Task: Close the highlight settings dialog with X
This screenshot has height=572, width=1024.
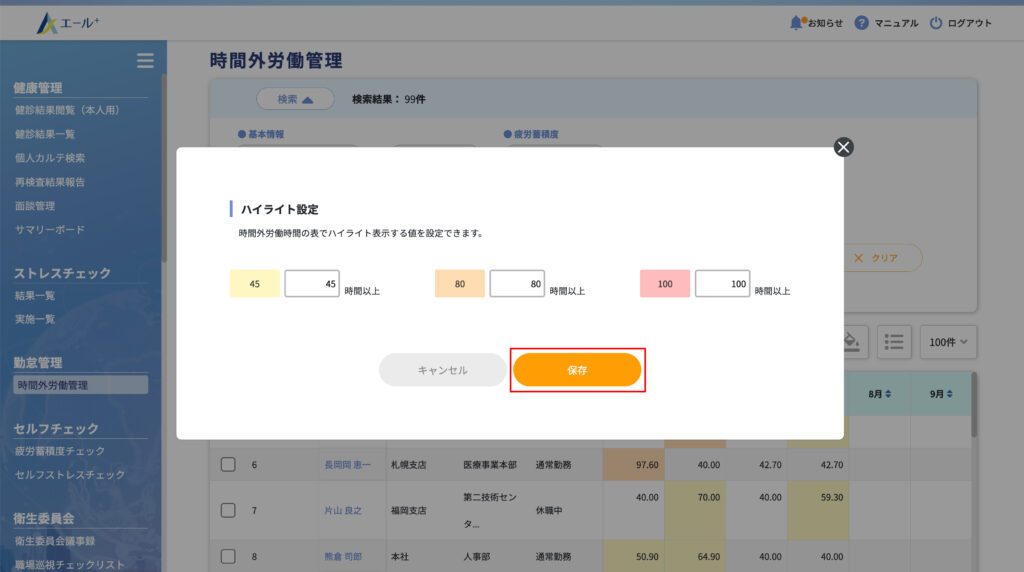Action: pos(843,147)
